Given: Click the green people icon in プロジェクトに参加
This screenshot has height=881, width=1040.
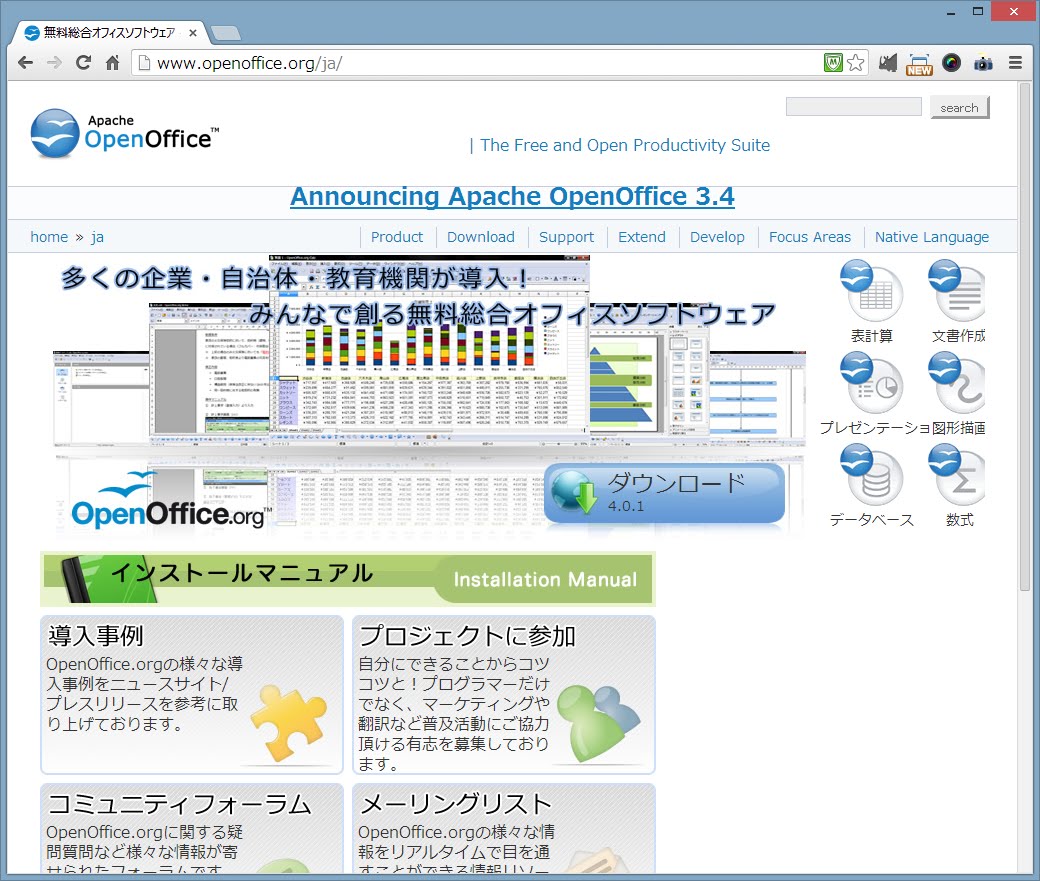Looking at the screenshot, I should tap(598, 722).
